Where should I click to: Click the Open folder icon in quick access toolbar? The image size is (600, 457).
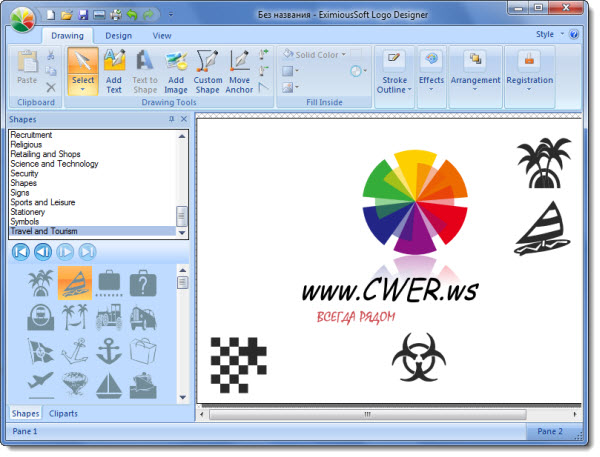click(x=67, y=15)
